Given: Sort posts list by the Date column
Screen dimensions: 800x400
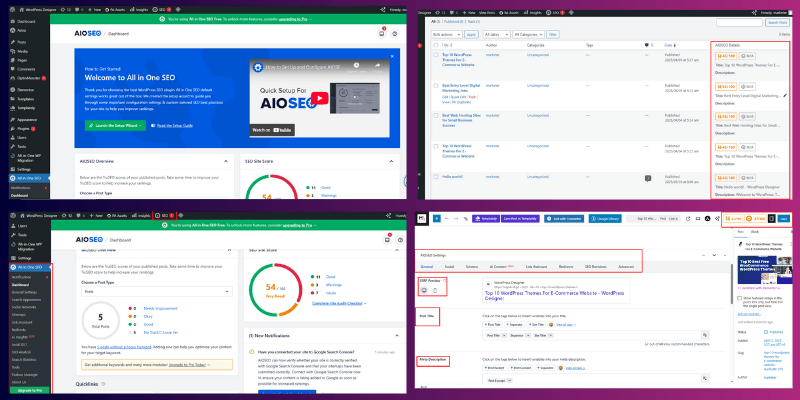Looking at the screenshot, I should pos(668,45).
